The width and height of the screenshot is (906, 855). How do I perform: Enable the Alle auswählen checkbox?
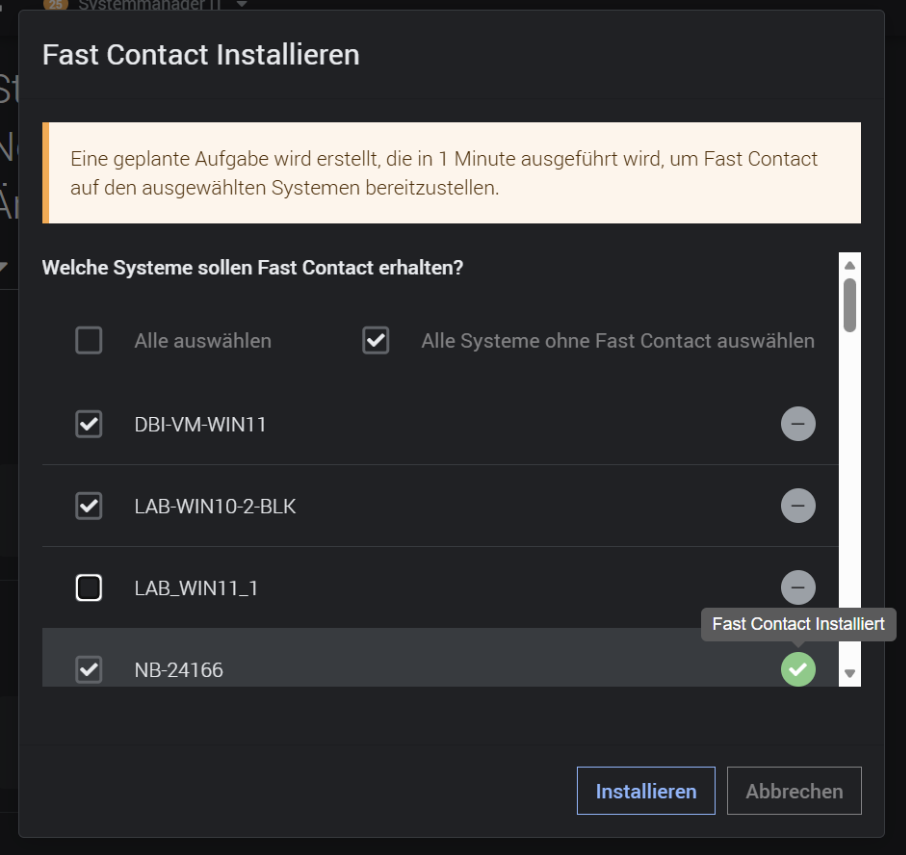tap(88, 340)
